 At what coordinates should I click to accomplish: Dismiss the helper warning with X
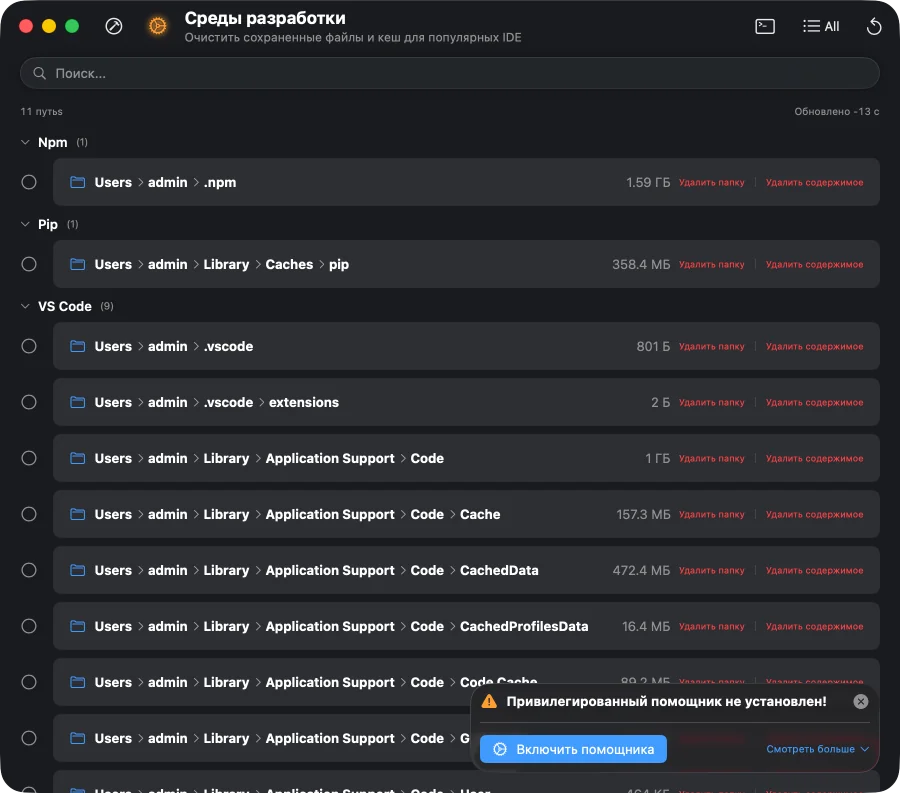pos(860,701)
